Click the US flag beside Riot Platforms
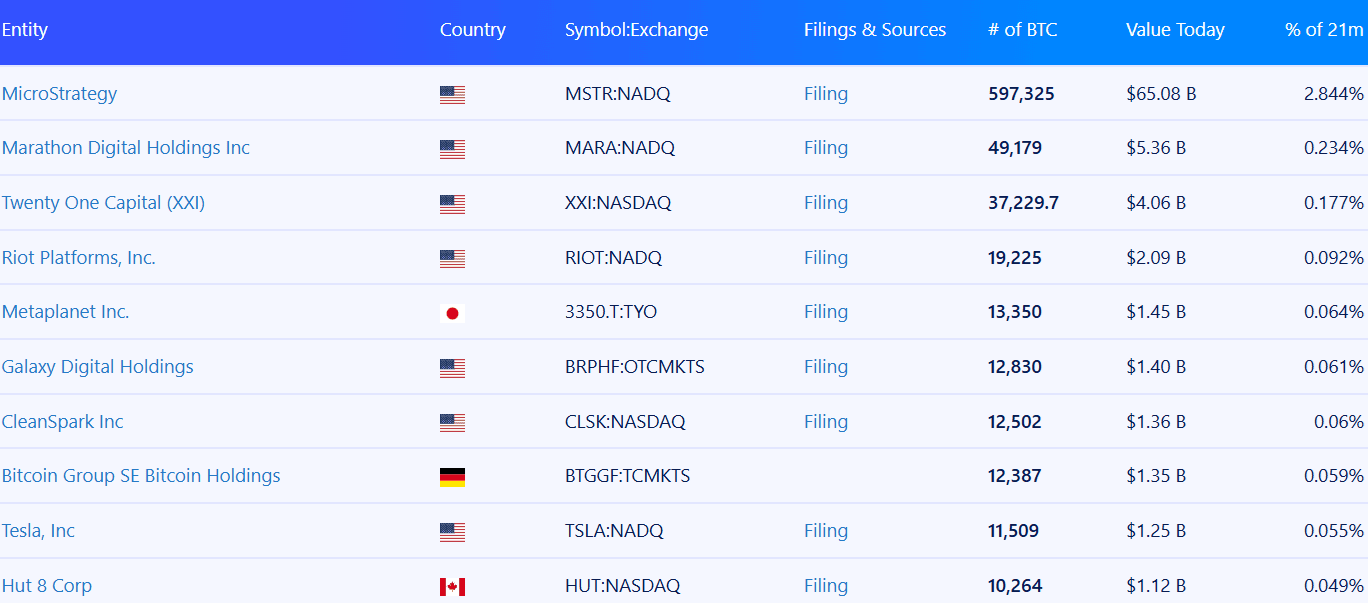 tap(452, 259)
